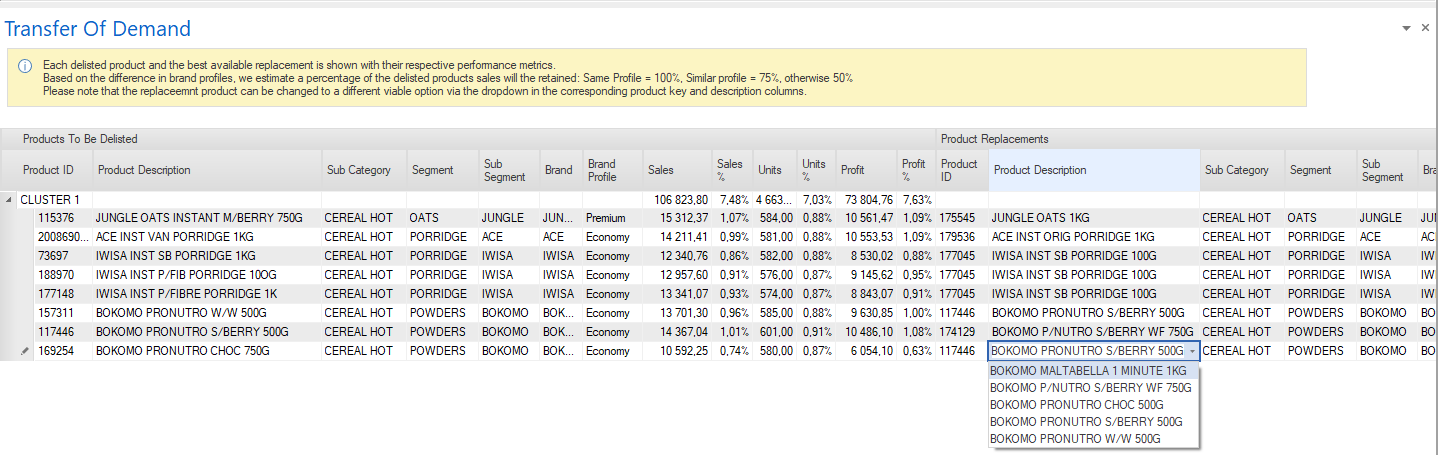Screen dimensions: 1438x455
Task: Click replacement product ID 174129 cell
Action: tap(961, 332)
